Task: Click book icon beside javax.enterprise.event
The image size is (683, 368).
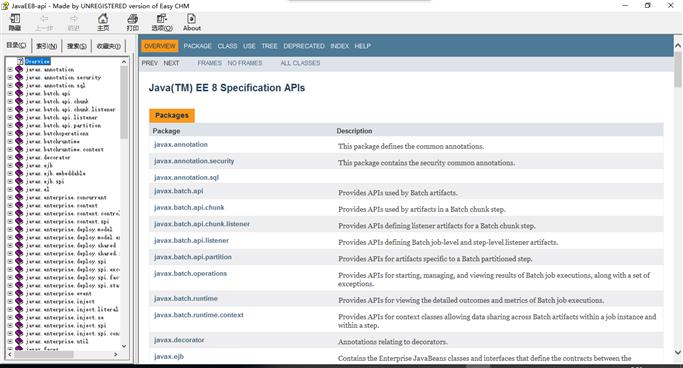Action: pos(19,294)
